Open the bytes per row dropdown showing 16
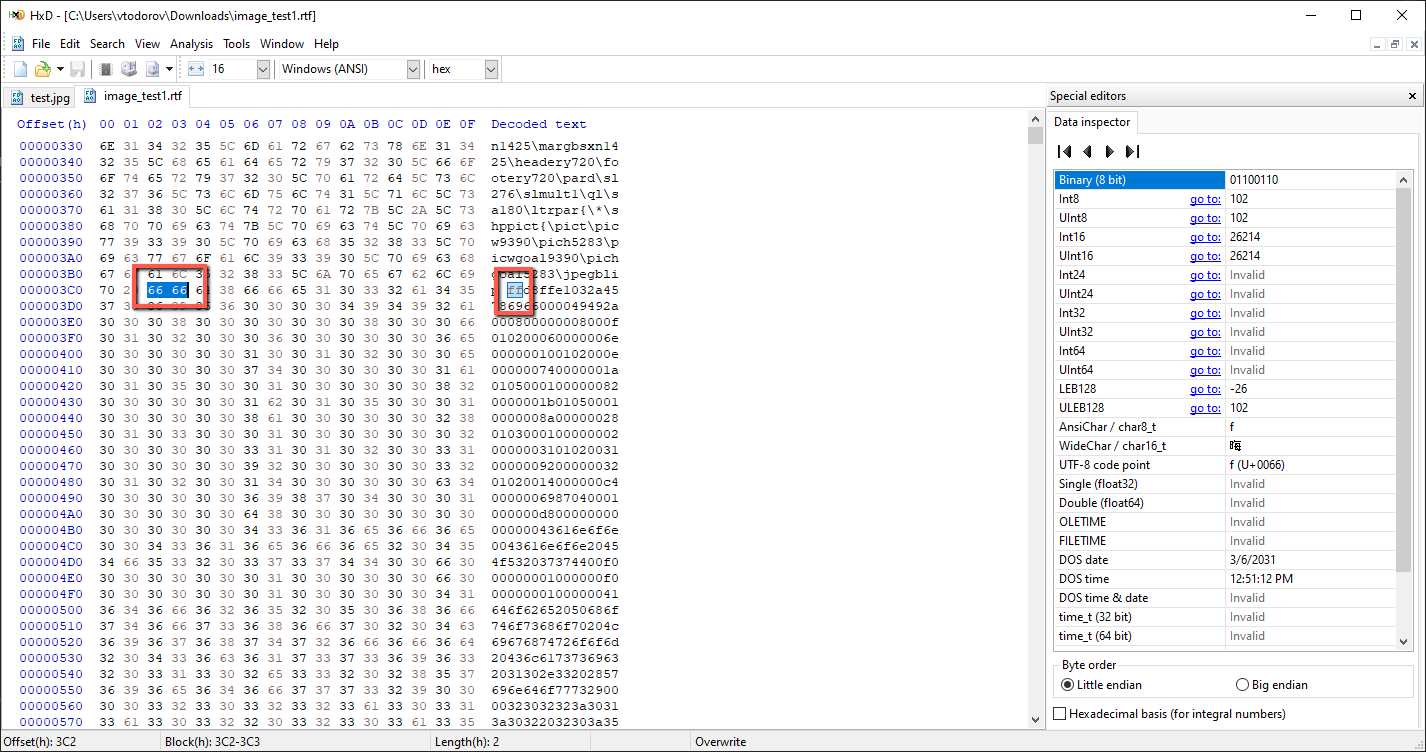The width and height of the screenshot is (1426, 752). (263, 69)
